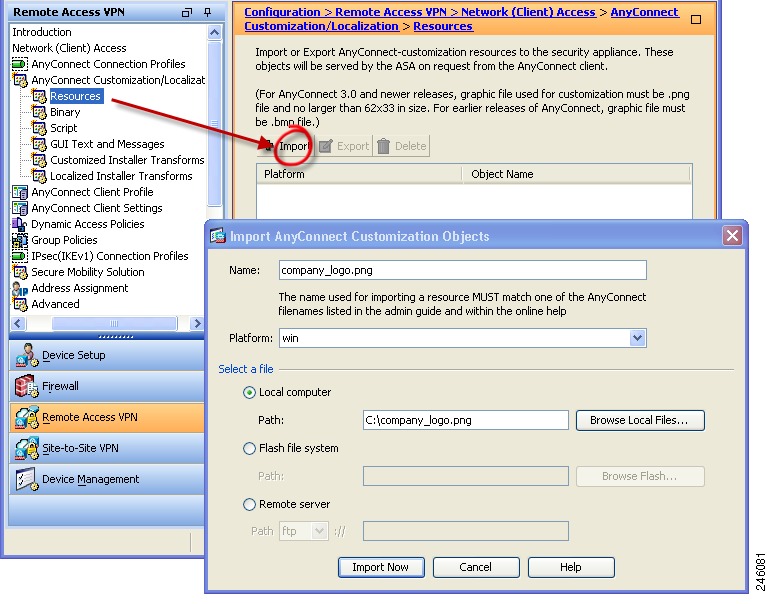Click the tree horizontal scroll left arrow
Viewport: 767px width, 604px height.
coord(18,324)
